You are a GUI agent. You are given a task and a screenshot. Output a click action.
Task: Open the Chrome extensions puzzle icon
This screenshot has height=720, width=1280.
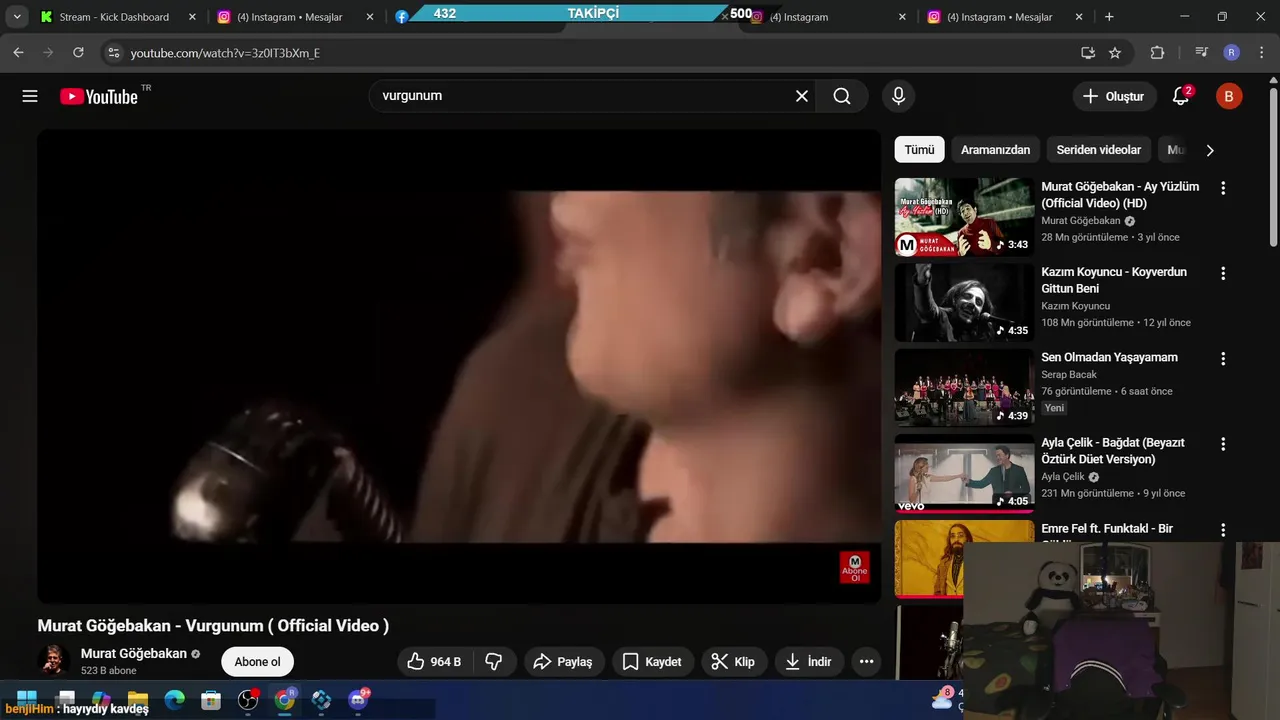tap(1158, 53)
